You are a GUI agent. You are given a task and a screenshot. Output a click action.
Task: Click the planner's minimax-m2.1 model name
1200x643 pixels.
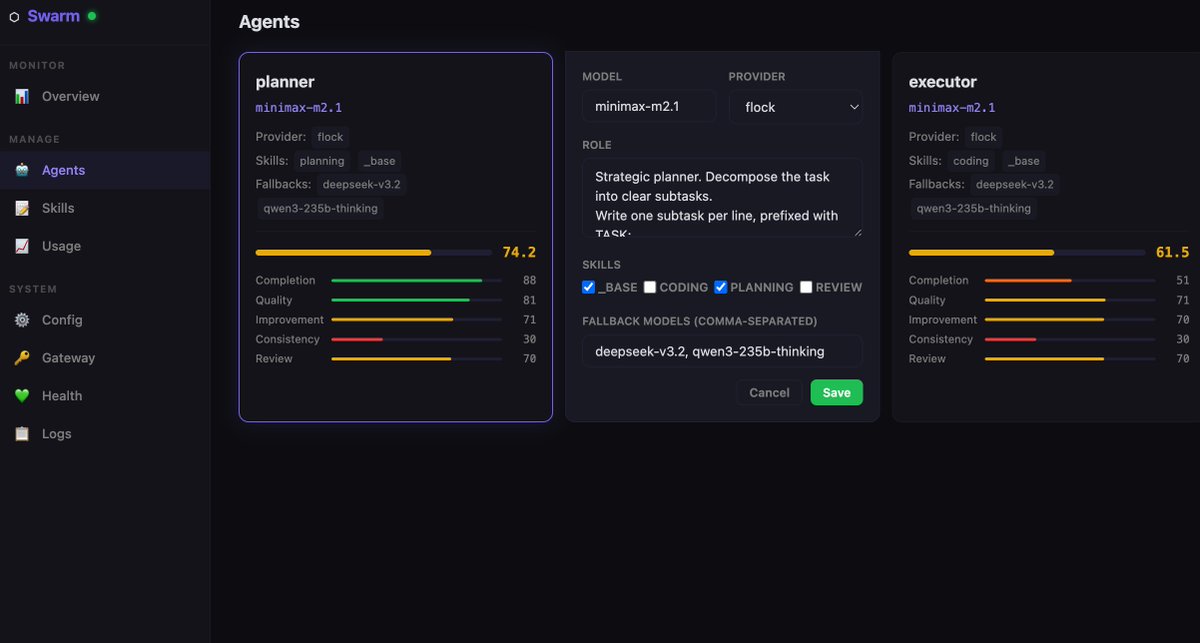(299, 108)
